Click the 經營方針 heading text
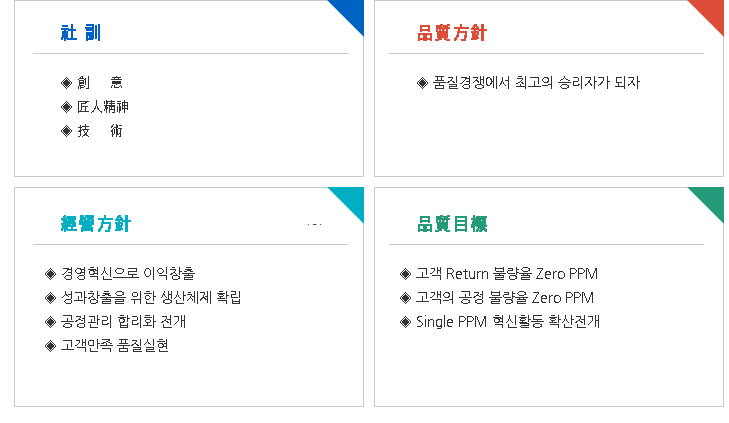Screen dimensions: 729x423 pos(96,223)
